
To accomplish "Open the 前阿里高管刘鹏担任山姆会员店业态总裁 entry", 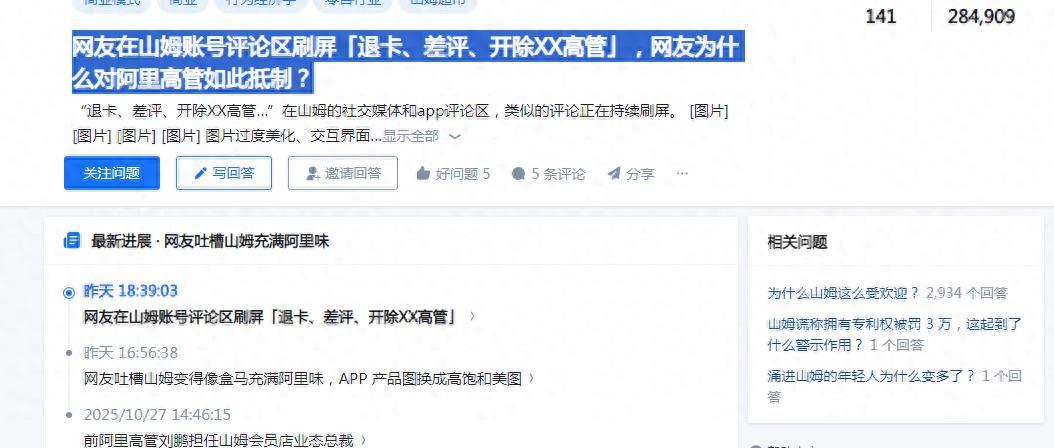I will pyautogui.click(x=225, y=441).
